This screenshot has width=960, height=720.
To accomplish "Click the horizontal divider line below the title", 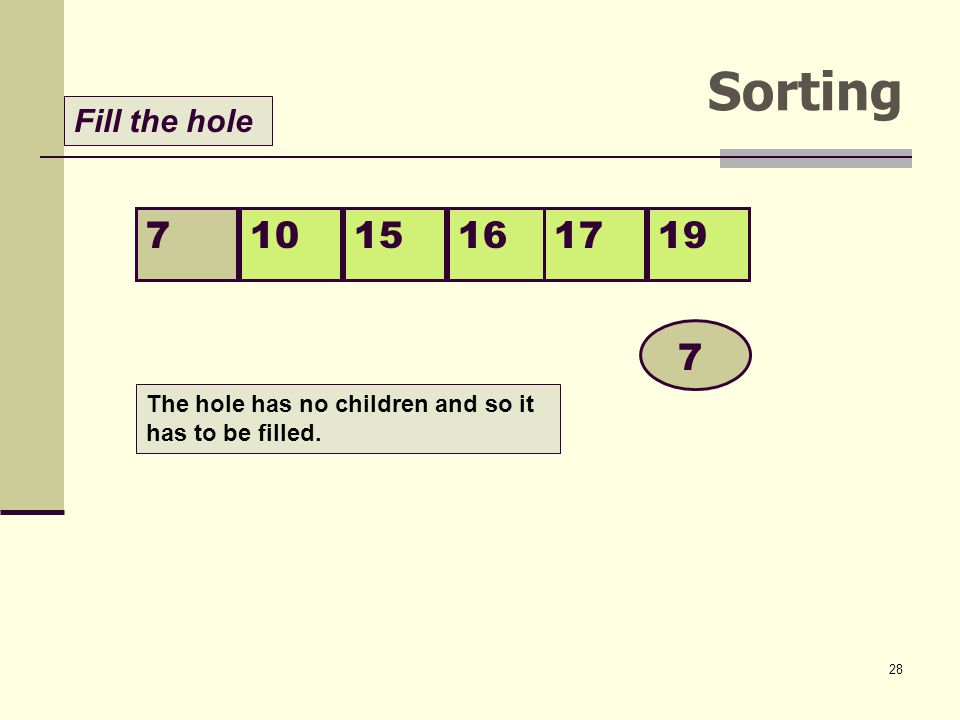I will [380, 157].
